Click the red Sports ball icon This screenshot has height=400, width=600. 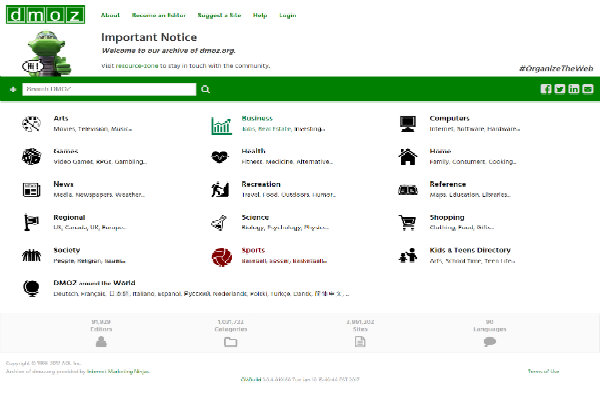(222, 257)
